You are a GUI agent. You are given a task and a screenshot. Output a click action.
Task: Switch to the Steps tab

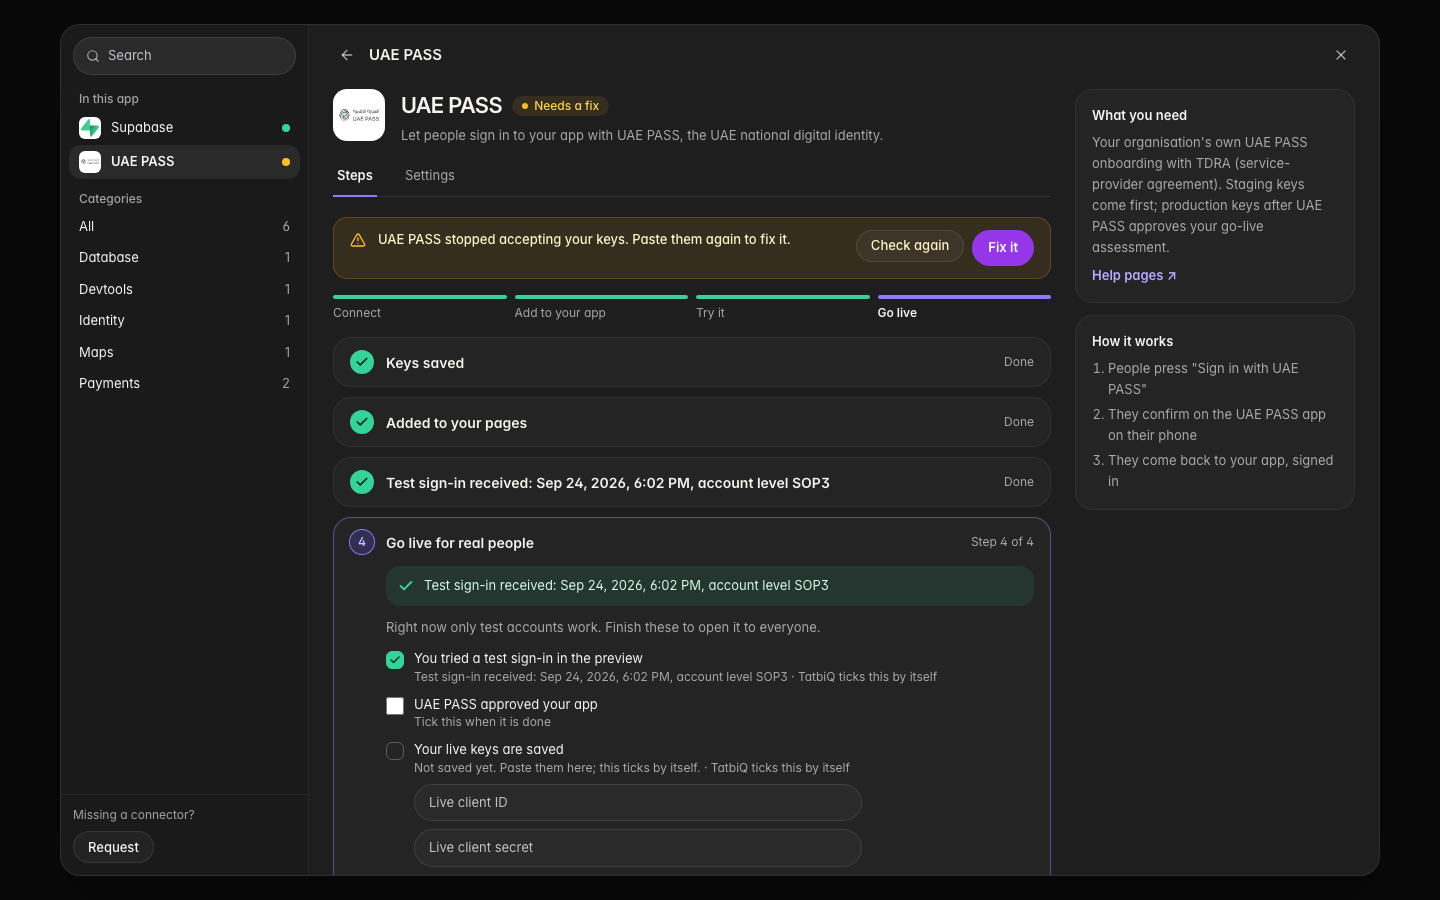355,175
